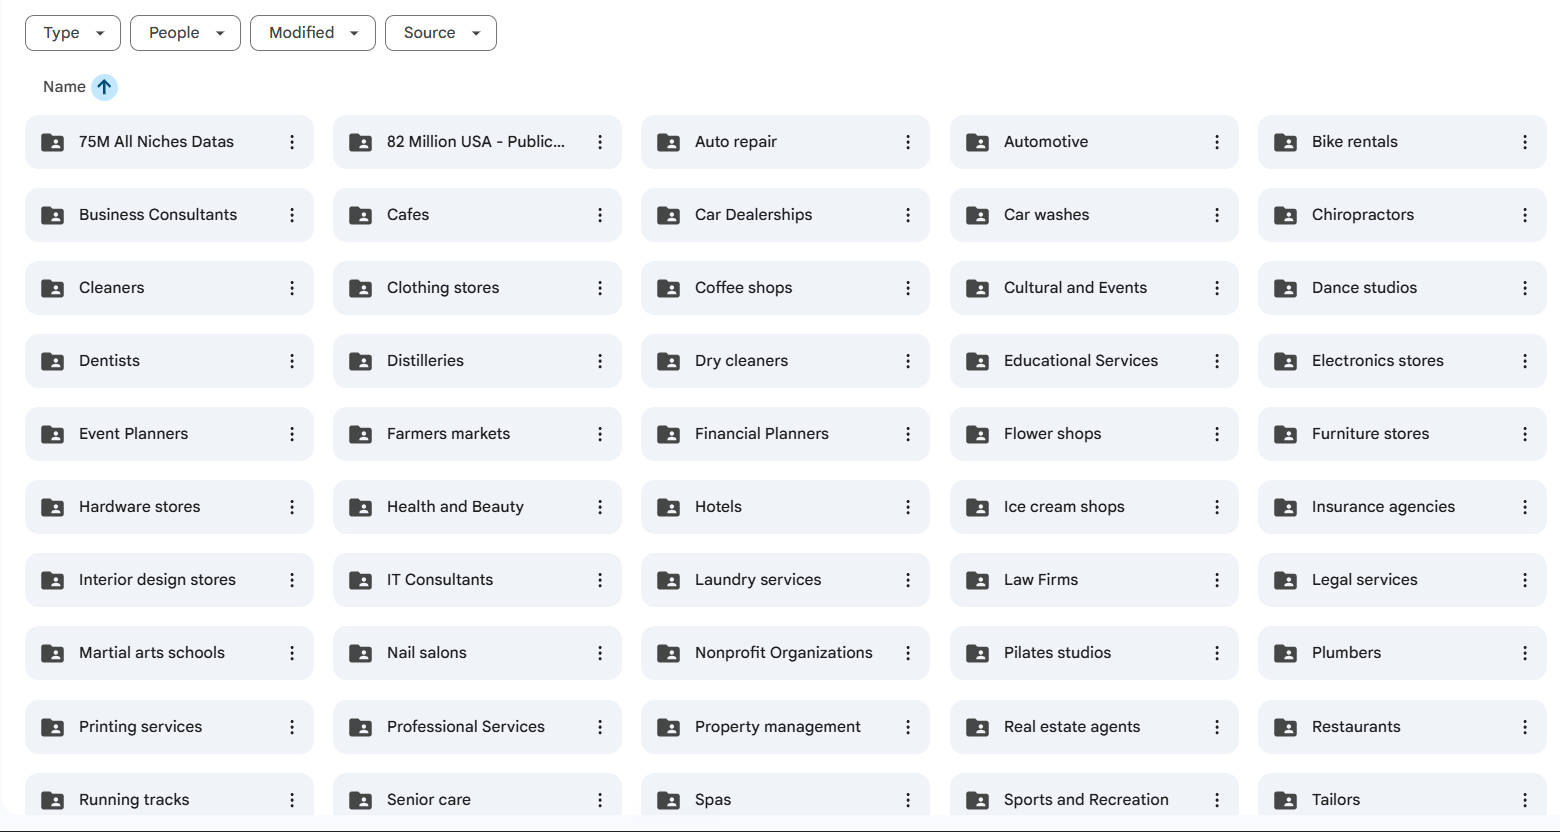Open more actions for Coffee shops folder
Viewport: 1560px width, 832px height.
[908, 288]
